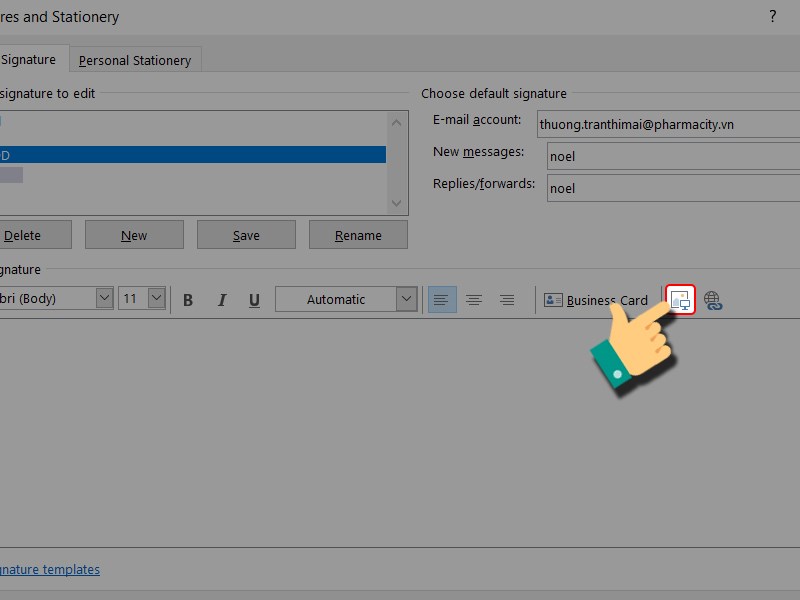
Task: Open the Help question mark
Action: [772, 16]
